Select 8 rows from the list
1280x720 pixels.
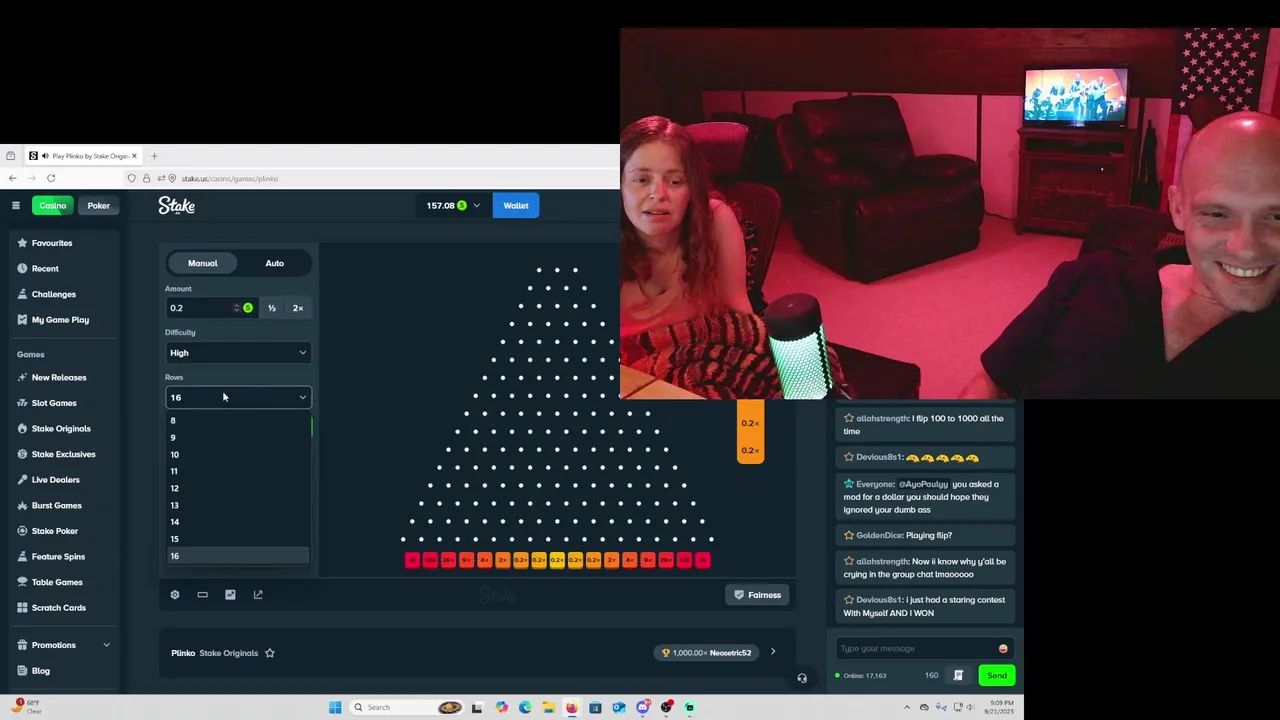(x=237, y=421)
